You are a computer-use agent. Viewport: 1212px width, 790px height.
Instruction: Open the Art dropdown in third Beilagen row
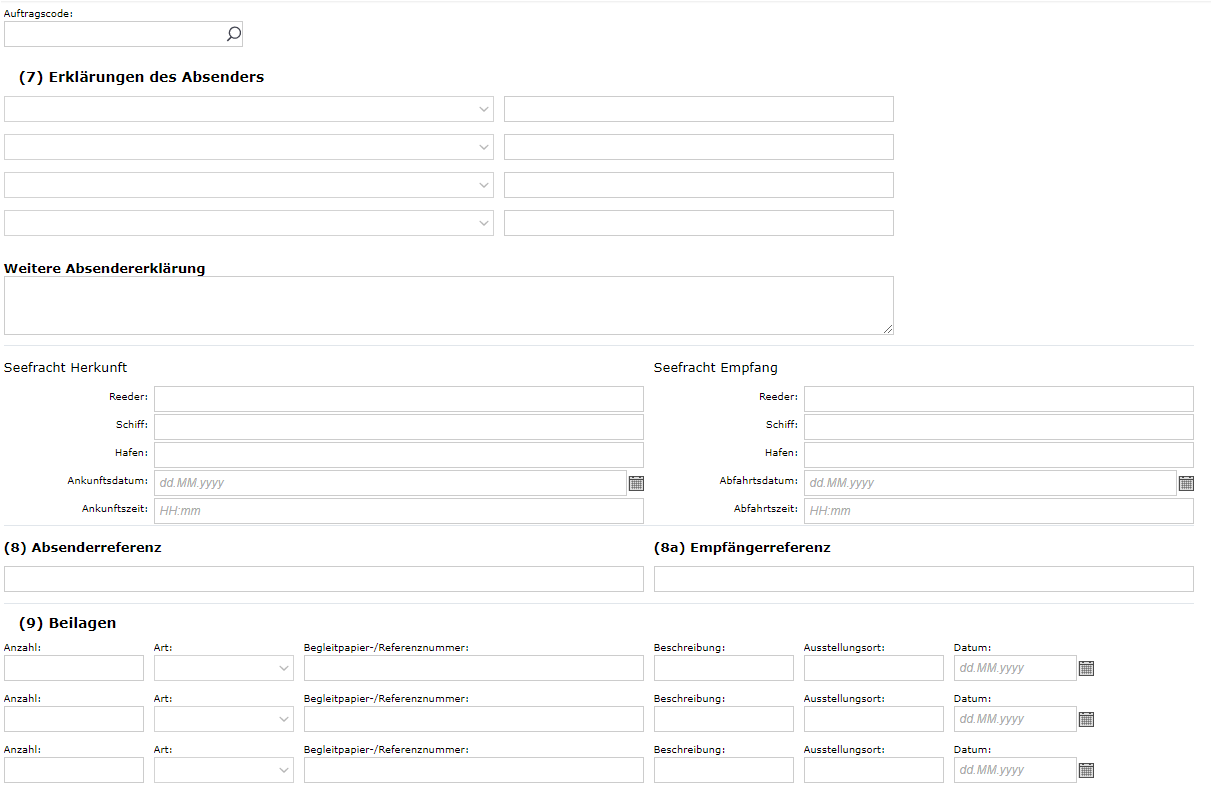point(224,770)
